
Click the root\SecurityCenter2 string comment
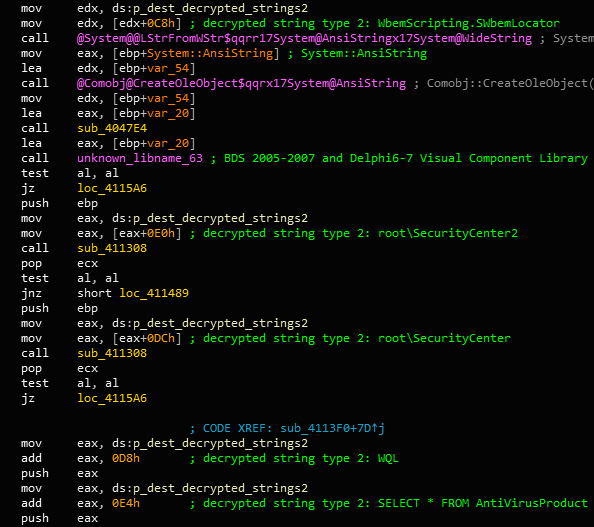(x=448, y=233)
